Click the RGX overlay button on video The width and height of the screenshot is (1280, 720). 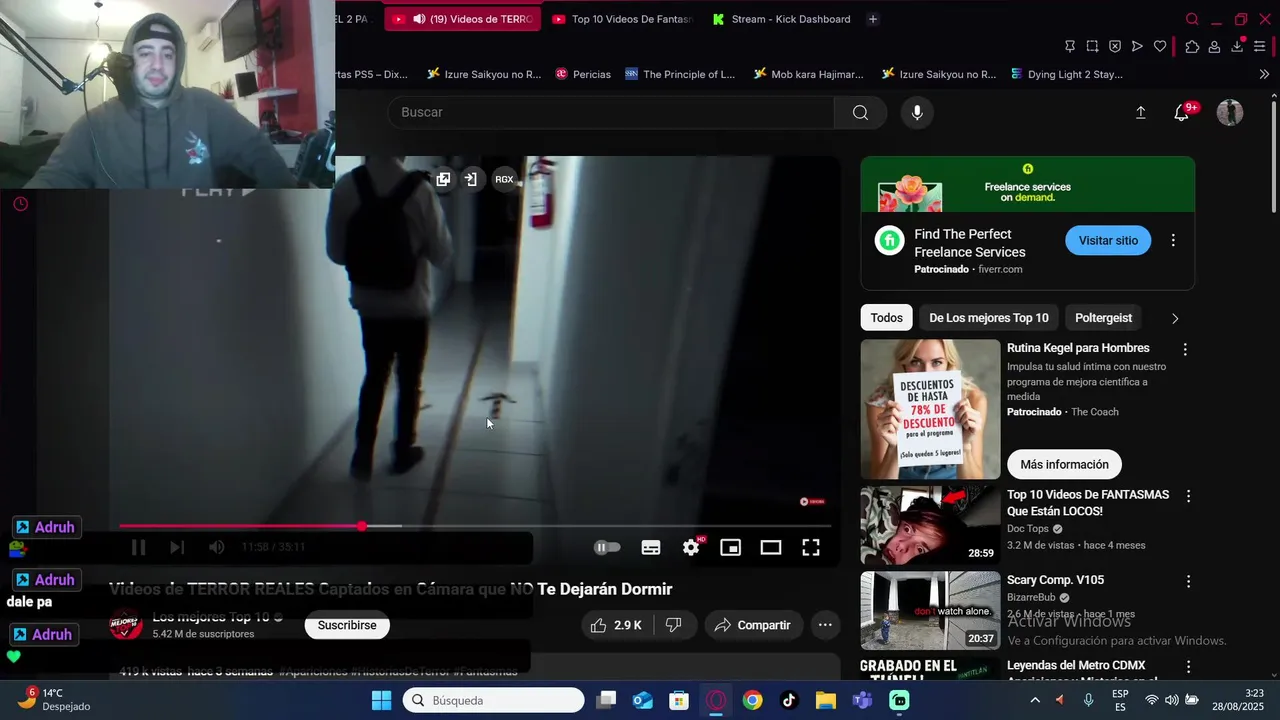pos(504,179)
